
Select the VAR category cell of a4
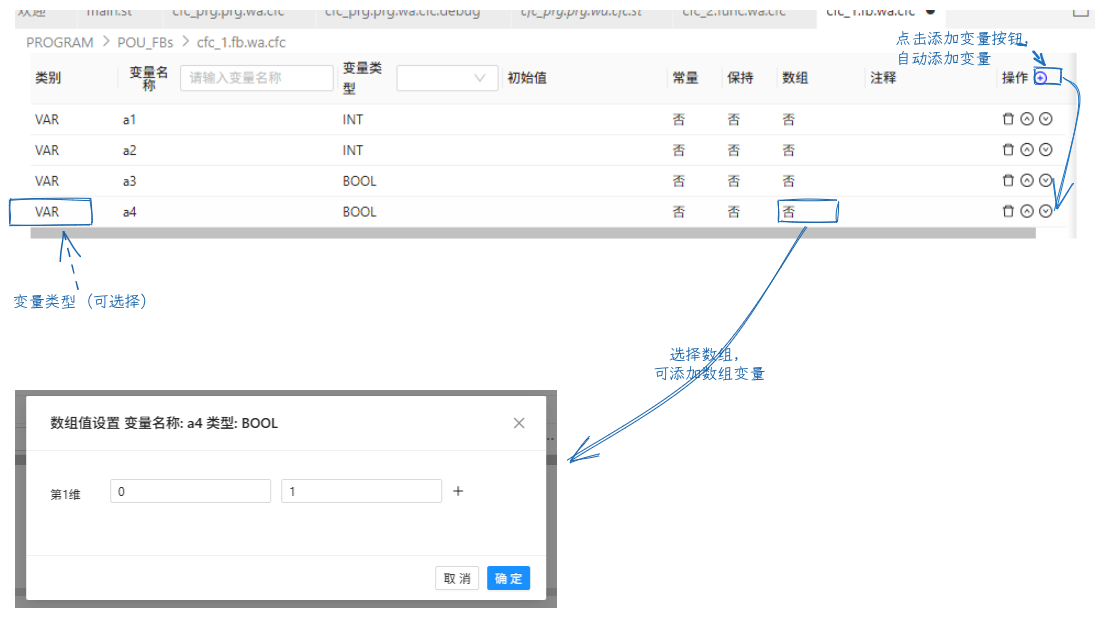coord(47,211)
